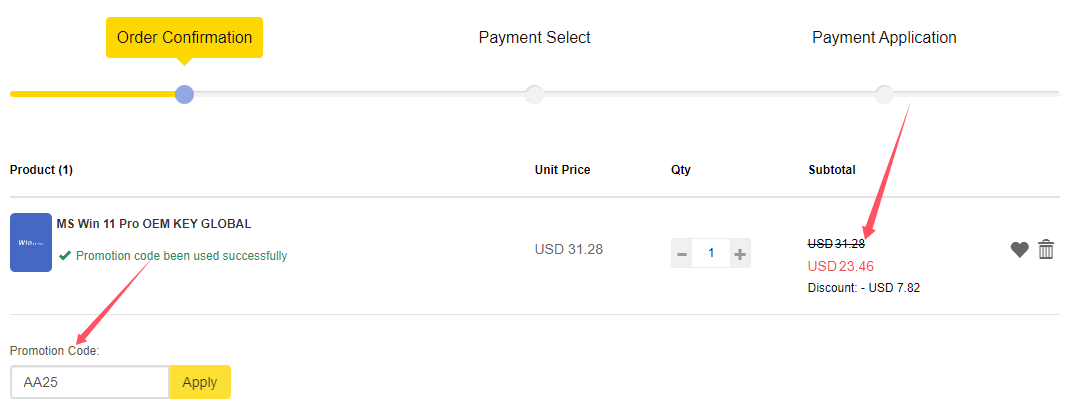1090x408 pixels.
Task: Decrease quantity with the minus button
Action: (682, 254)
